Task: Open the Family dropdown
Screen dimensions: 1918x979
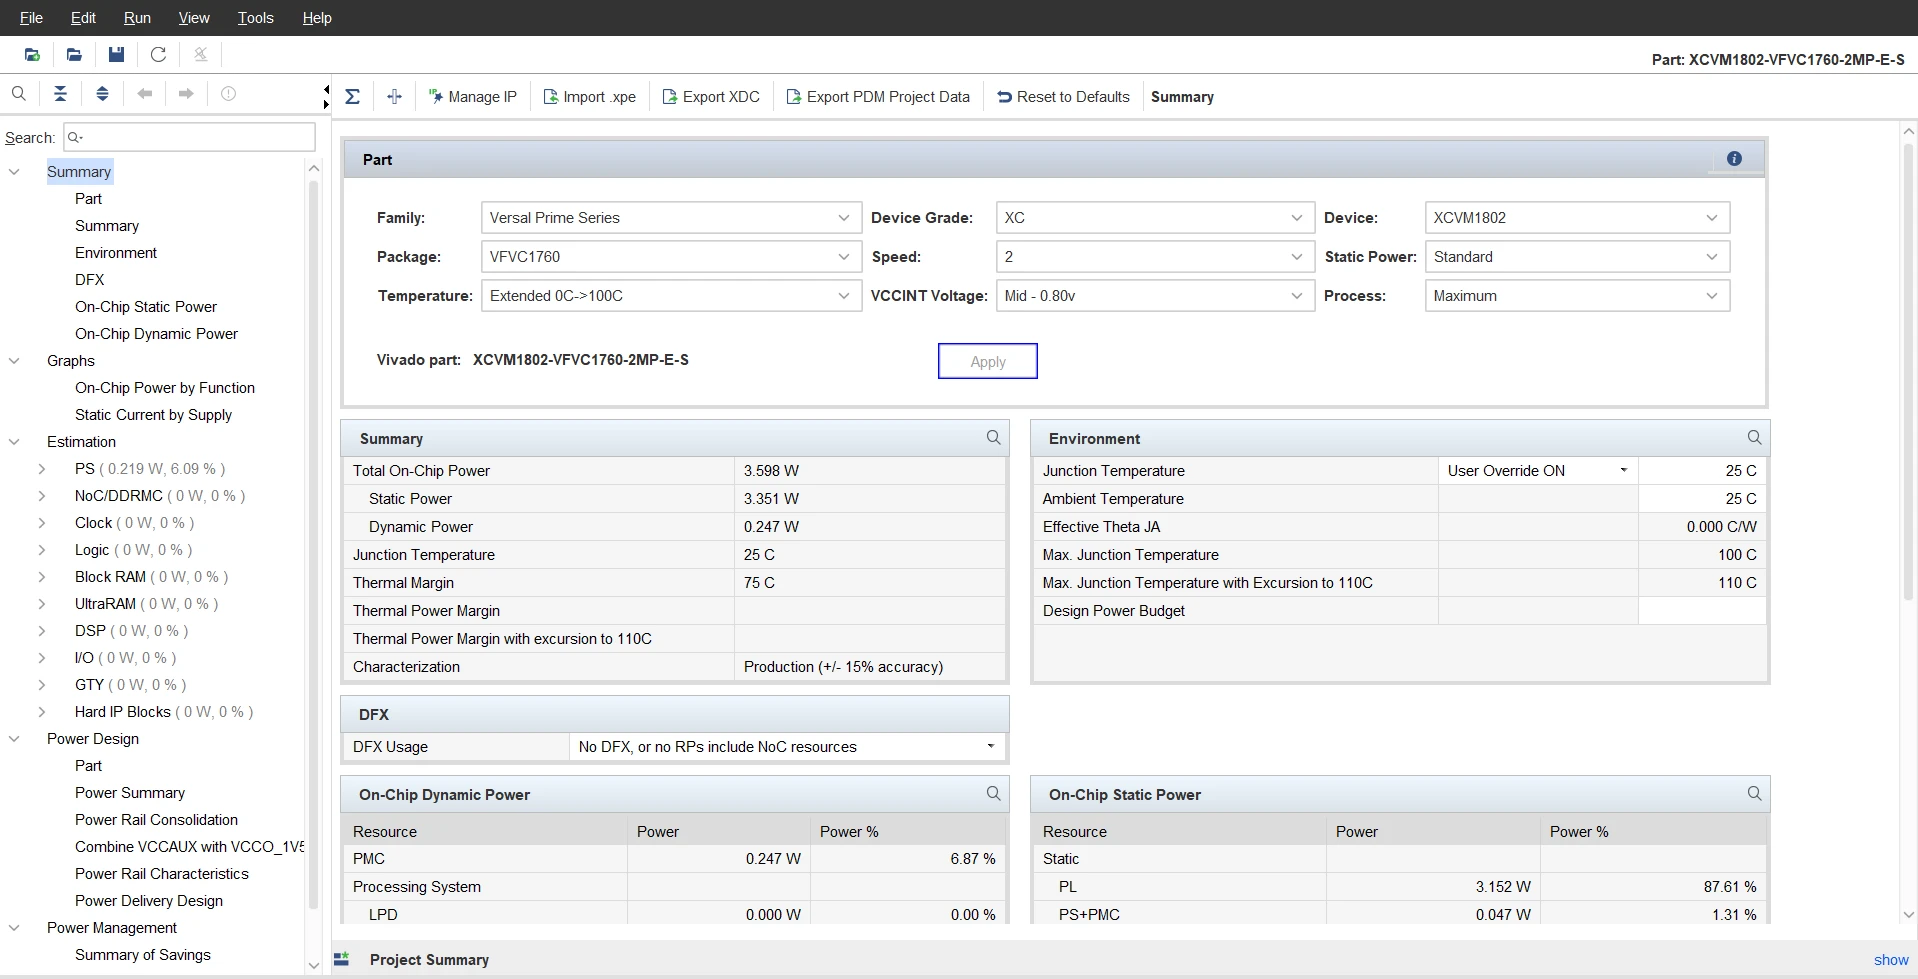Action: click(671, 218)
